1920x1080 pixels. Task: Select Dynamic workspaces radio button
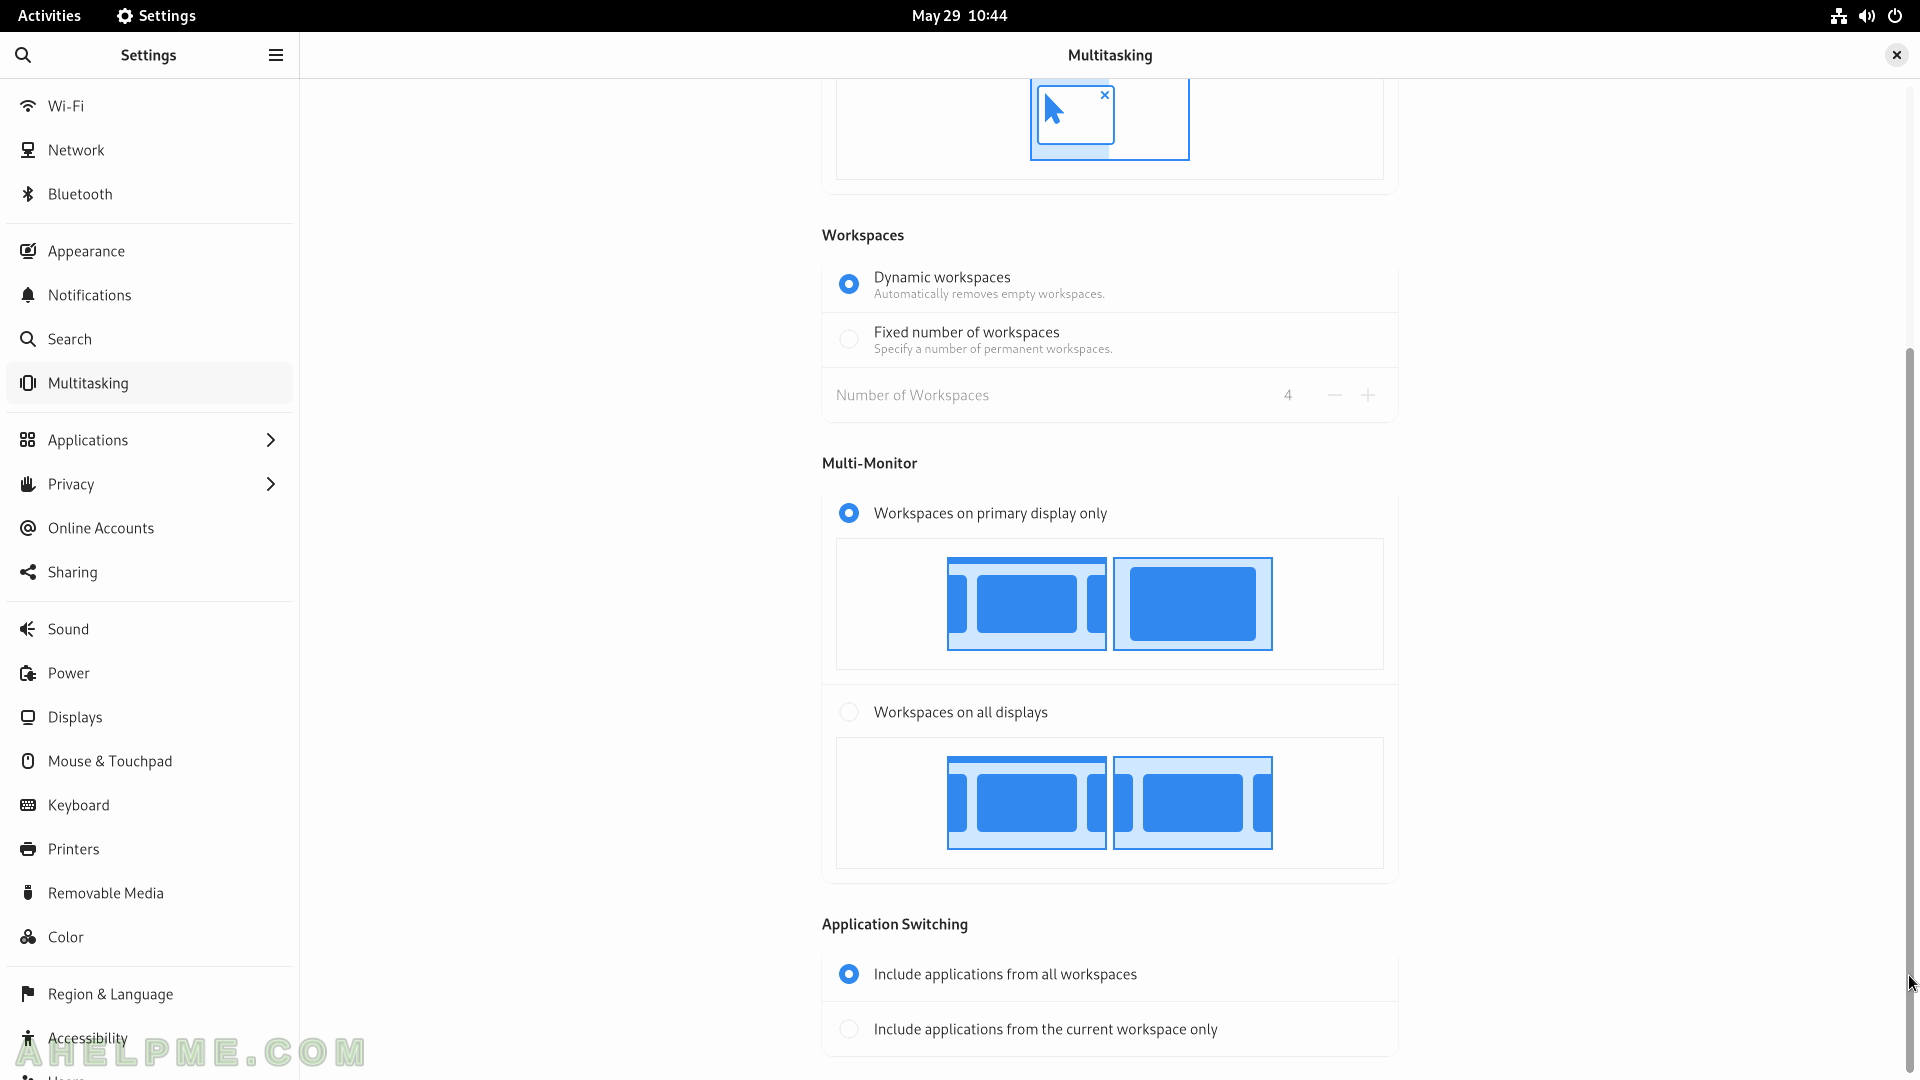(x=849, y=284)
